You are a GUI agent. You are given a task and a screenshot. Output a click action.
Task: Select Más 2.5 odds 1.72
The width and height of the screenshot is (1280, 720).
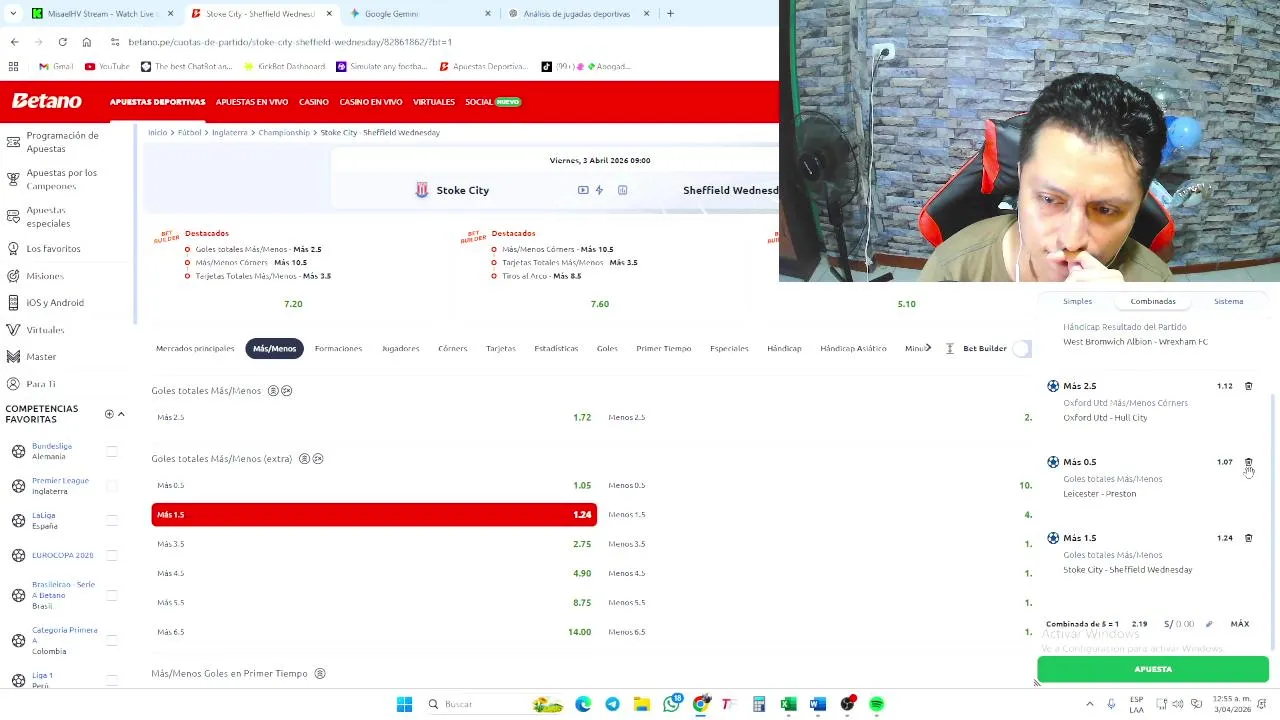click(x=374, y=417)
